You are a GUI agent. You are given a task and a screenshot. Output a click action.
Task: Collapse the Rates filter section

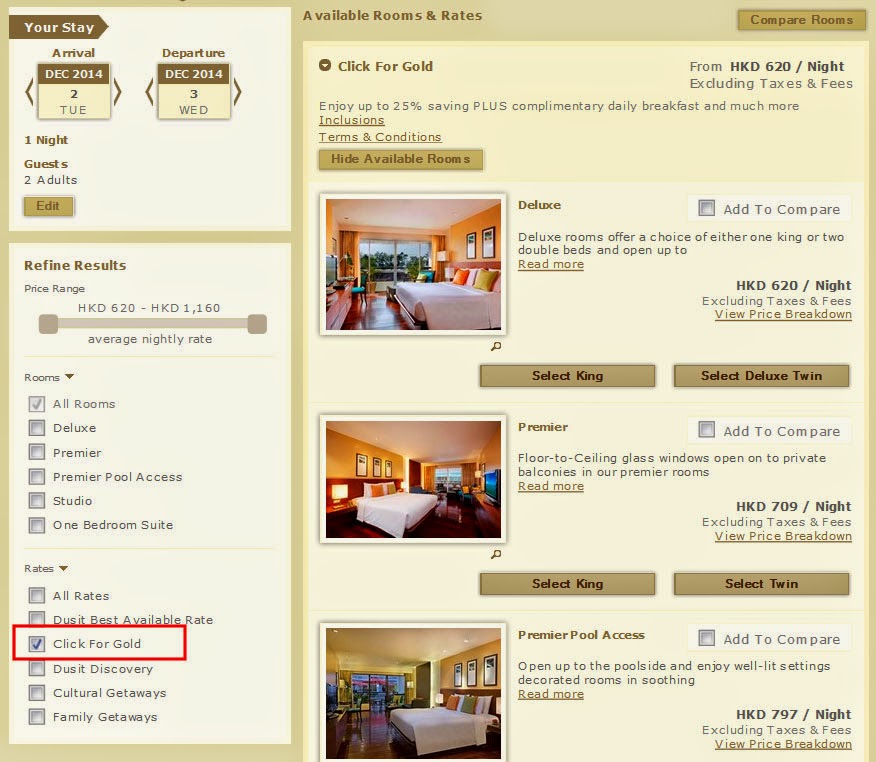click(x=63, y=568)
